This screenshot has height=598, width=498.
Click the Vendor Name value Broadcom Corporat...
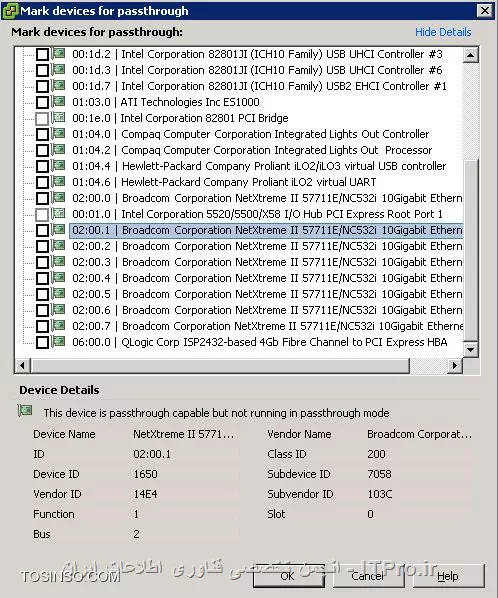pyautogui.click(x=419, y=434)
